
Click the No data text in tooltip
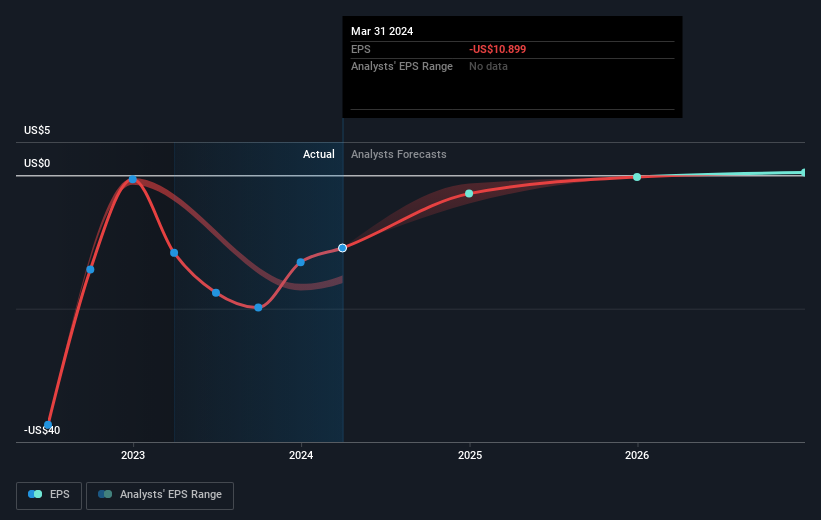point(488,67)
